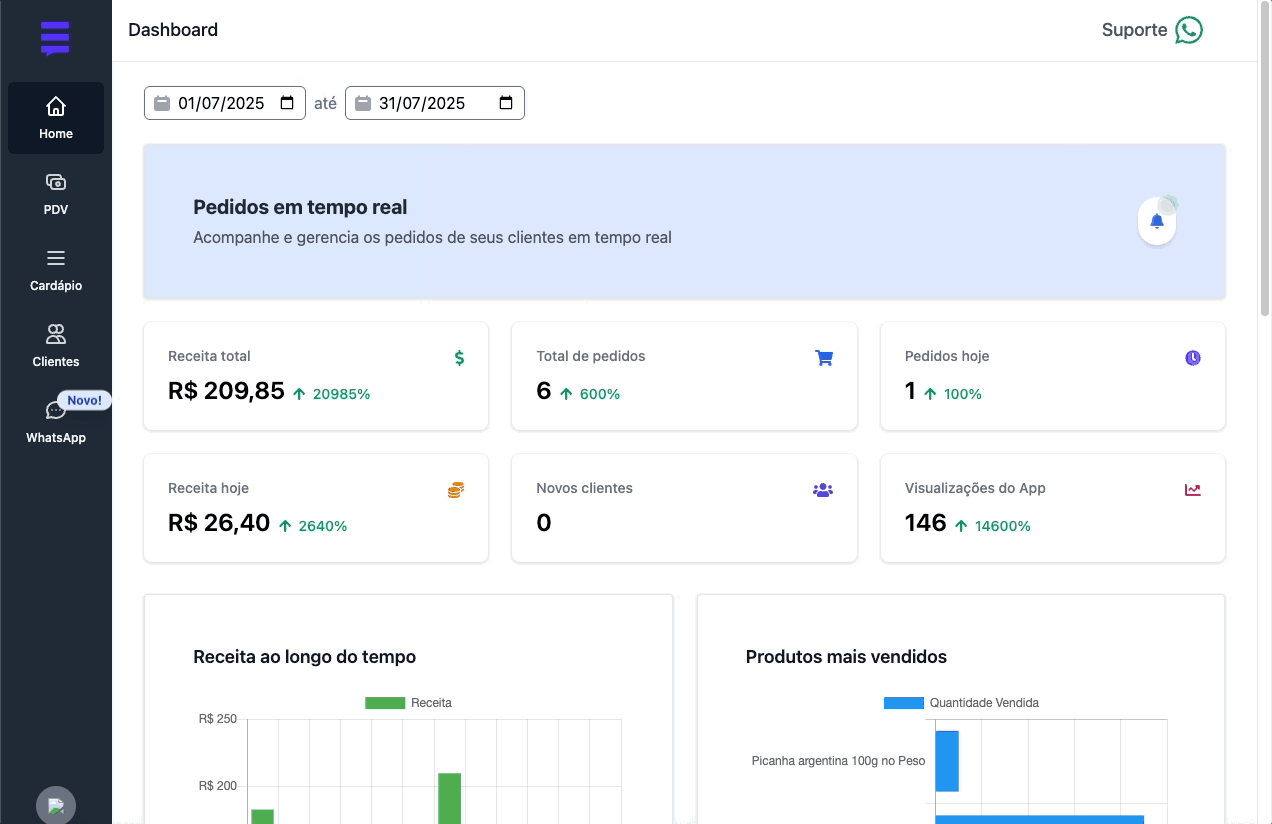Viewport: 1272px width, 824px height.
Task: Click the blue shopping cart icon
Action: pyautogui.click(x=824, y=358)
